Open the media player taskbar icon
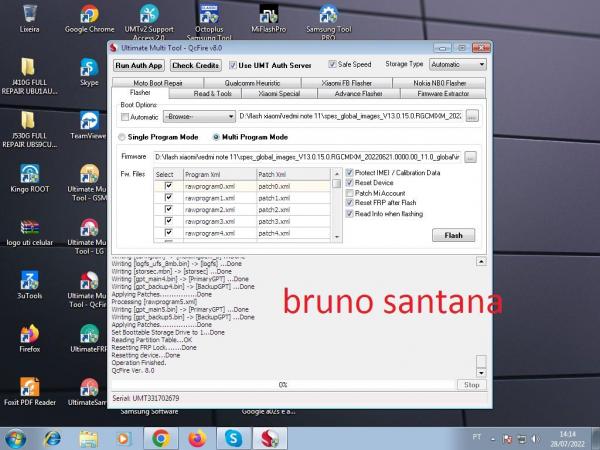 point(123,439)
